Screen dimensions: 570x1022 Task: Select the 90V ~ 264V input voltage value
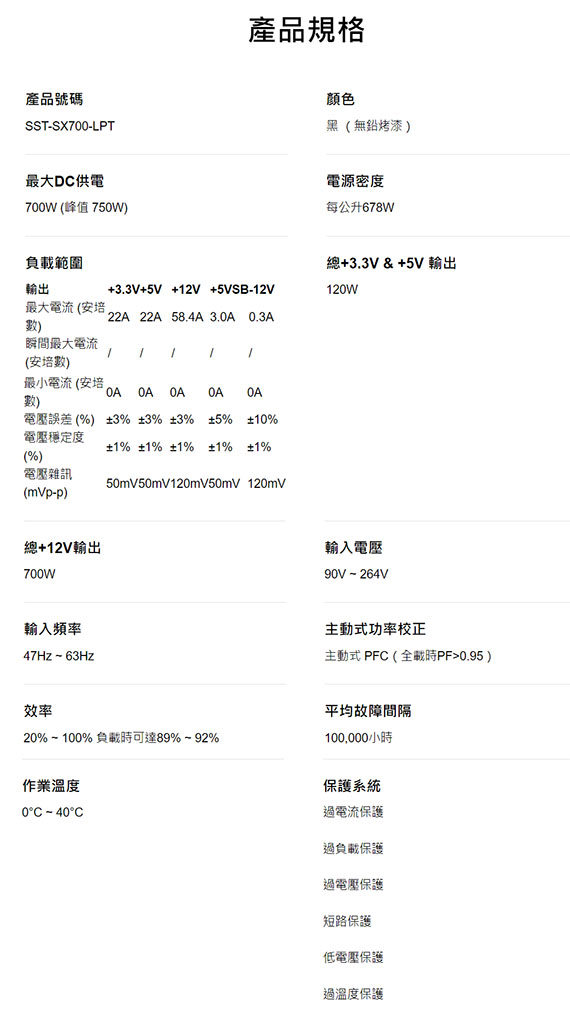pyautogui.click(x=356, y=574)
